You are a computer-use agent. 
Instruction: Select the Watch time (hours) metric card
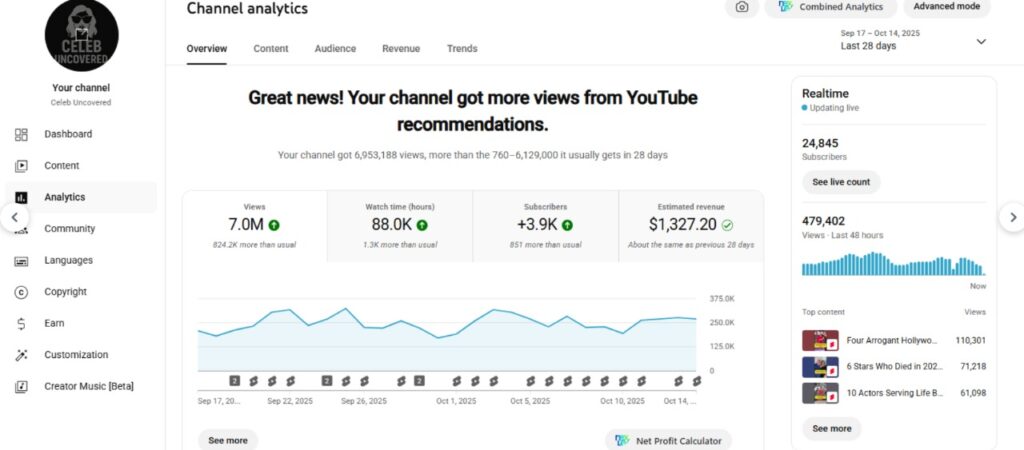[400, 226]
